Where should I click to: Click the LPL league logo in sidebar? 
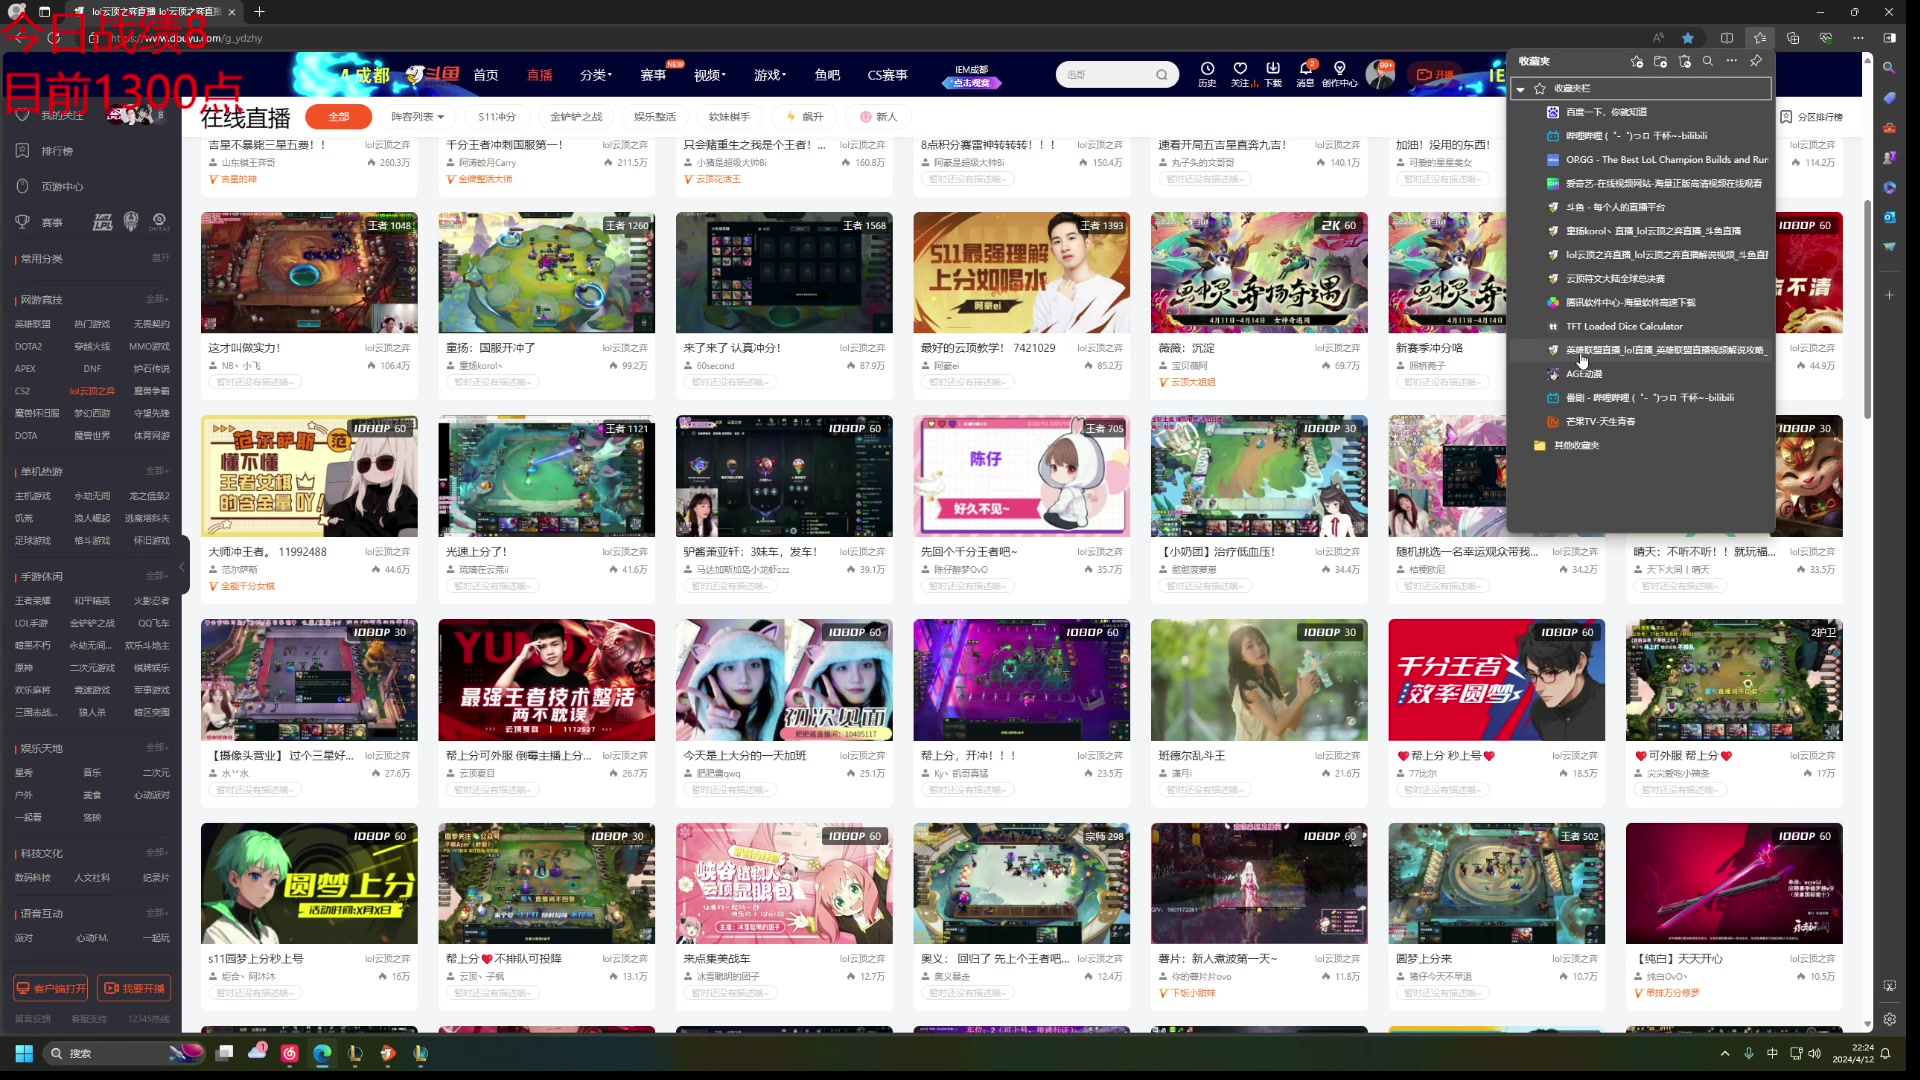pos(103,222)
